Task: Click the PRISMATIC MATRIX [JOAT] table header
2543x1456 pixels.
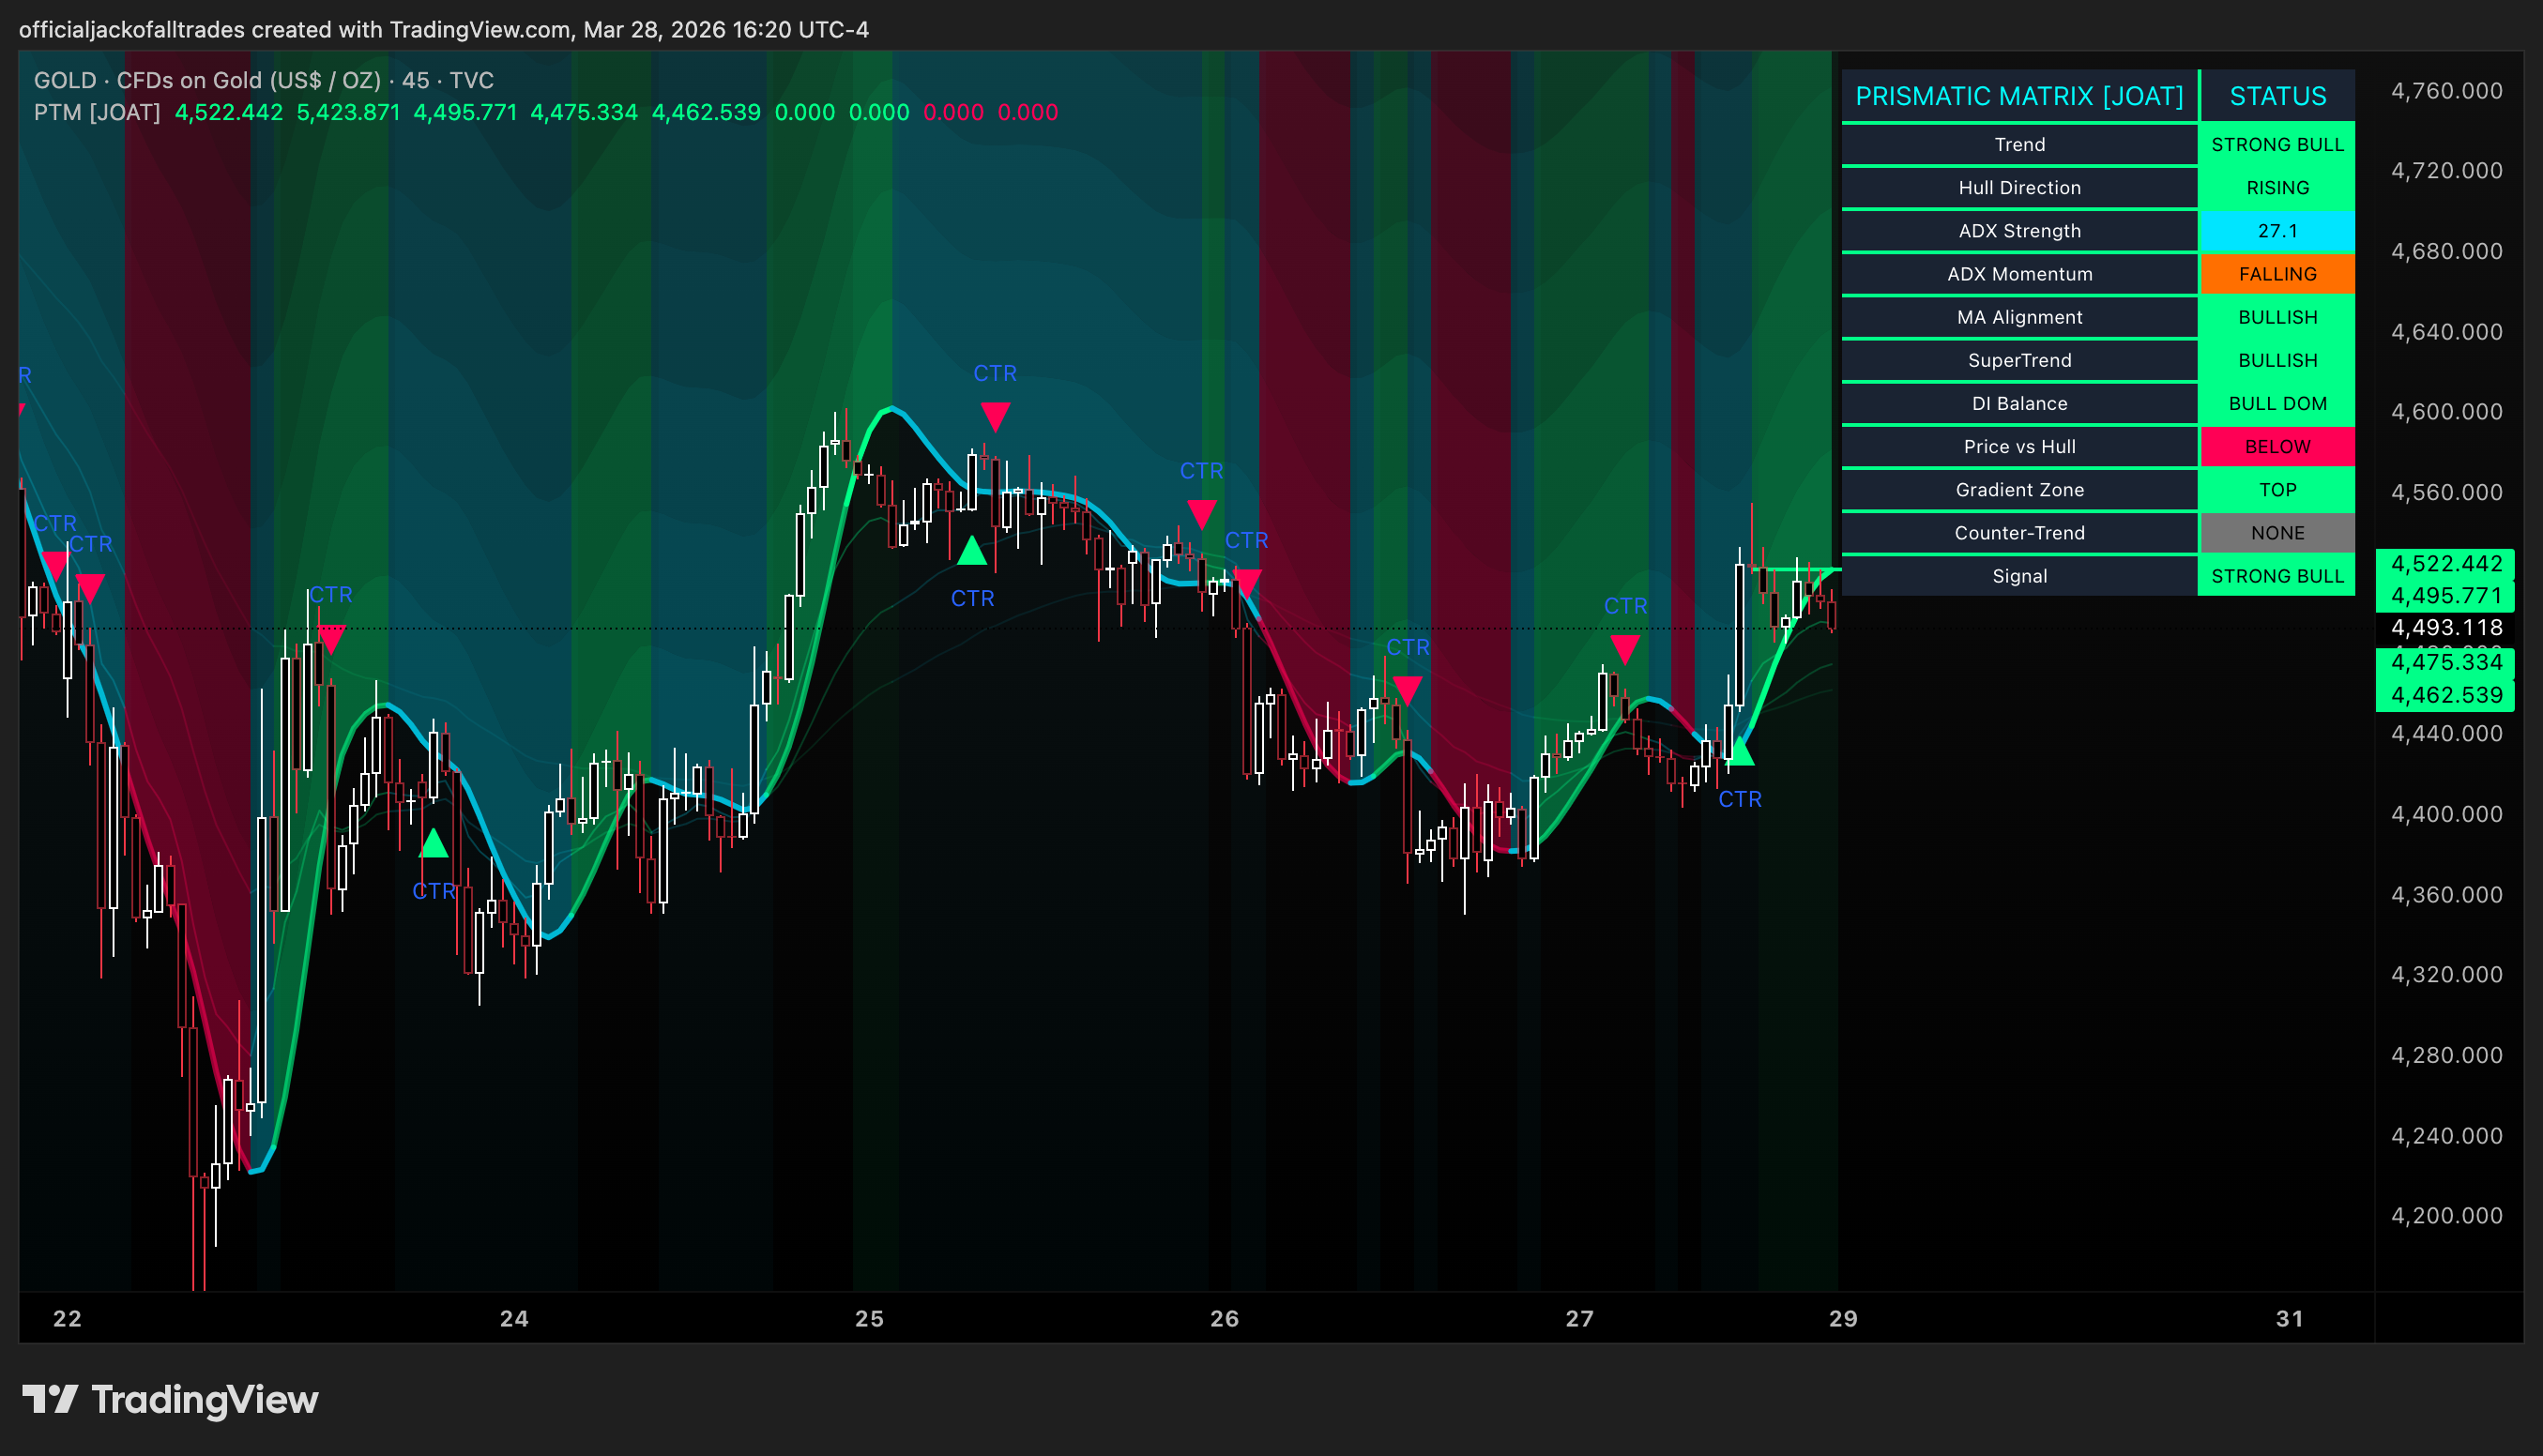Action: coord(2019,96)
